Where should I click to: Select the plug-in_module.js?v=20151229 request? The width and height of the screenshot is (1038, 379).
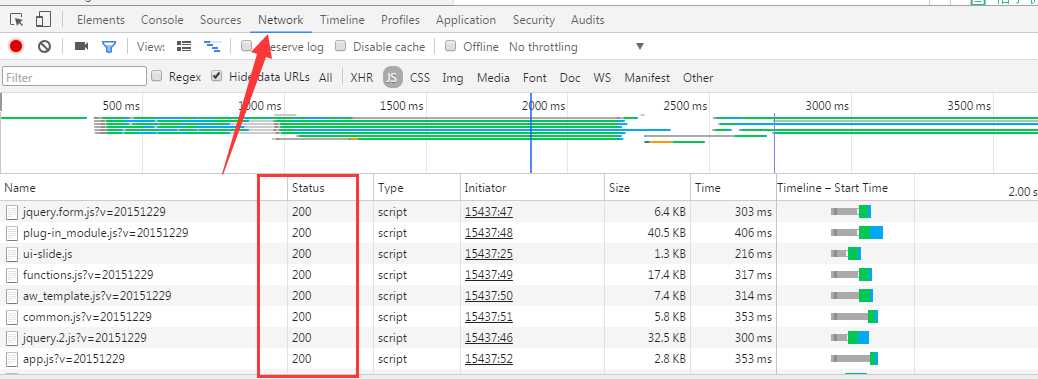(105, 233)
